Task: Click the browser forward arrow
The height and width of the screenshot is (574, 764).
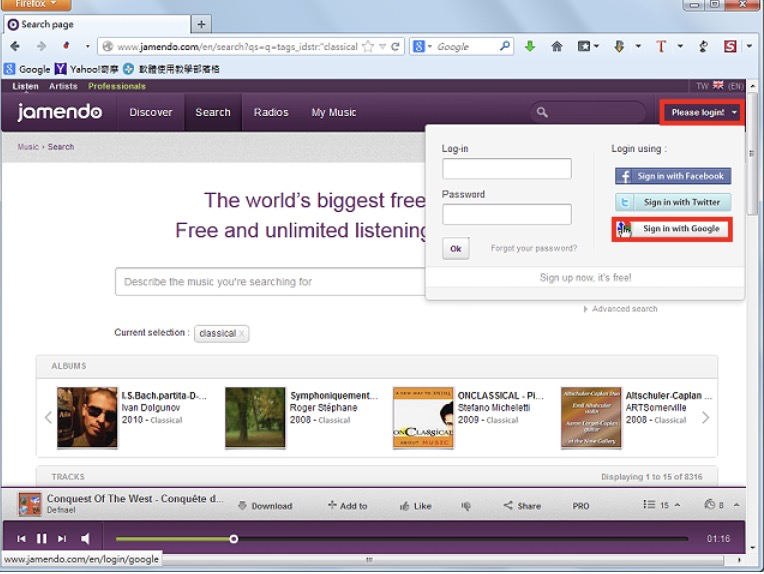Action: click(x=41, y=47)
